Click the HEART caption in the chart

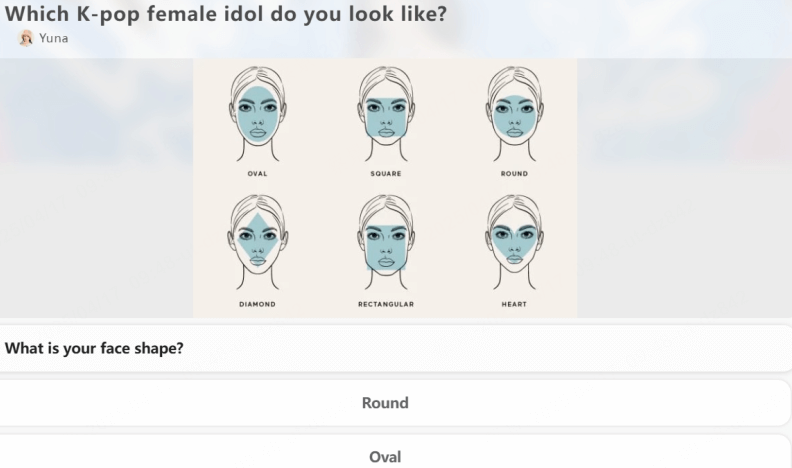pyautogui.click(x=514, y=304)
